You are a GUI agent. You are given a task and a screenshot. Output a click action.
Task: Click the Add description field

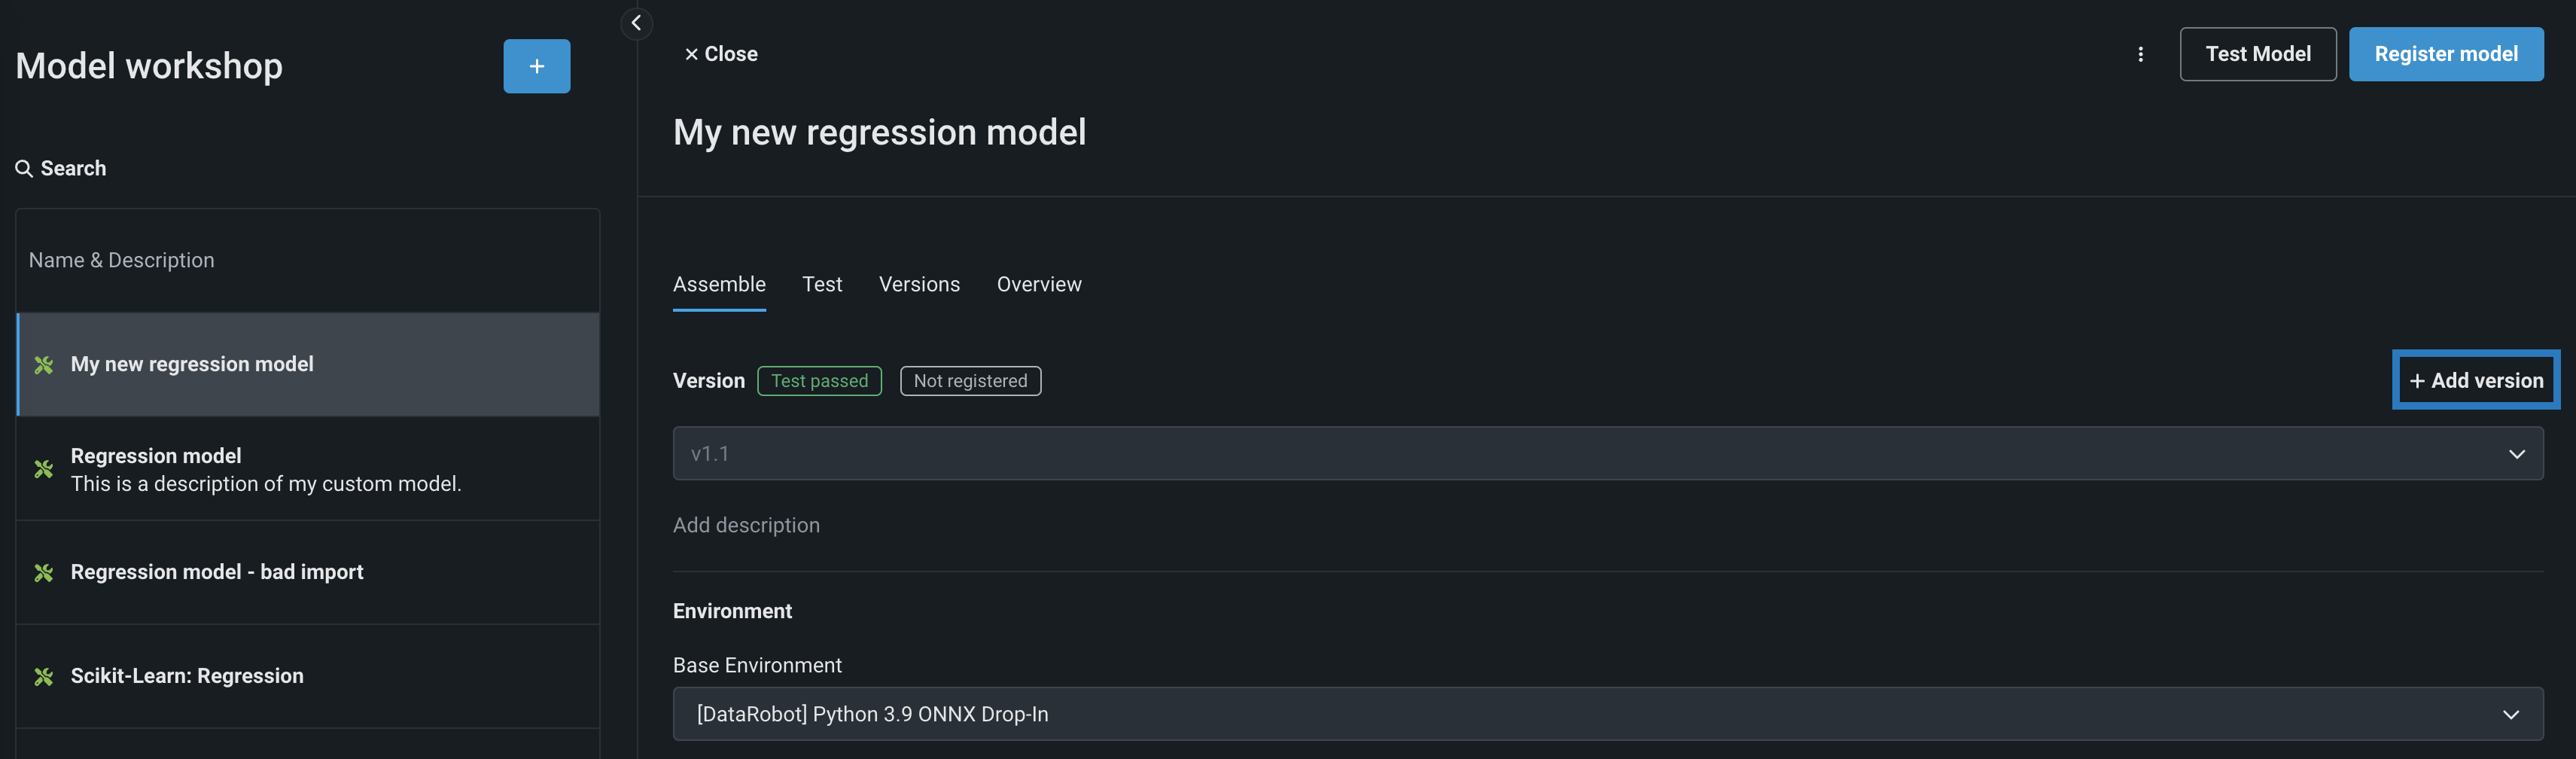click(746, 526)
